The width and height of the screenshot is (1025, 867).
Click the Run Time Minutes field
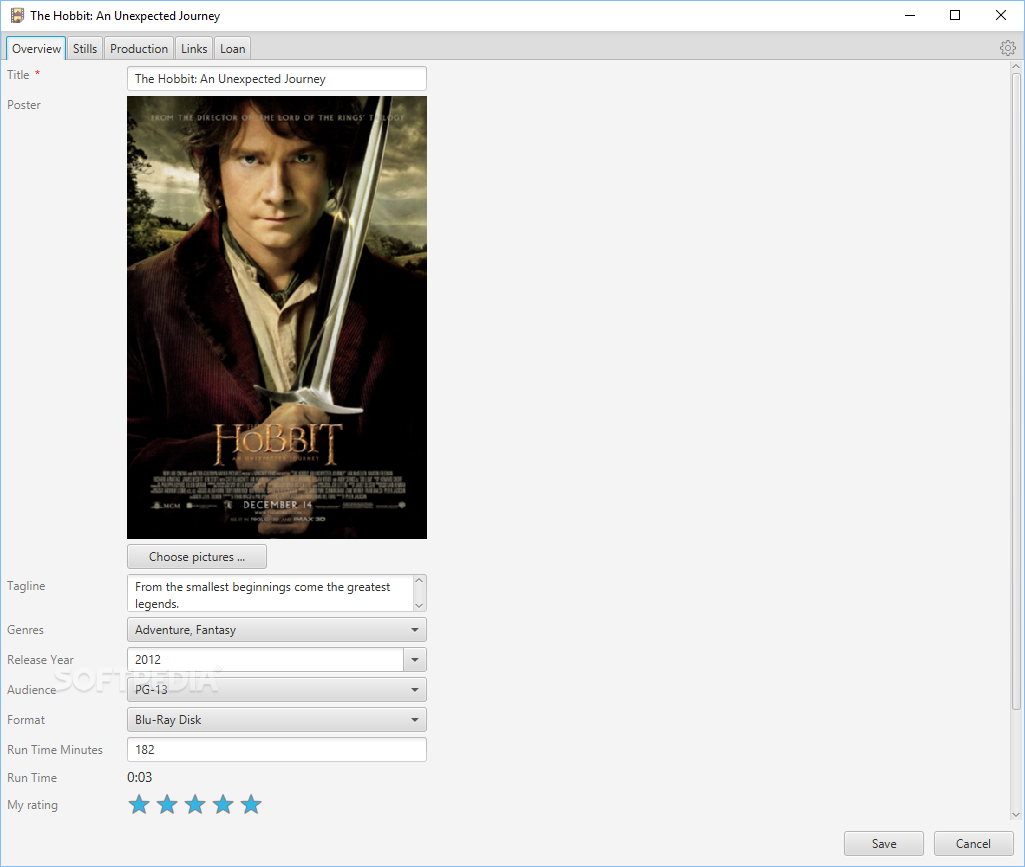(x=277, y=749)
